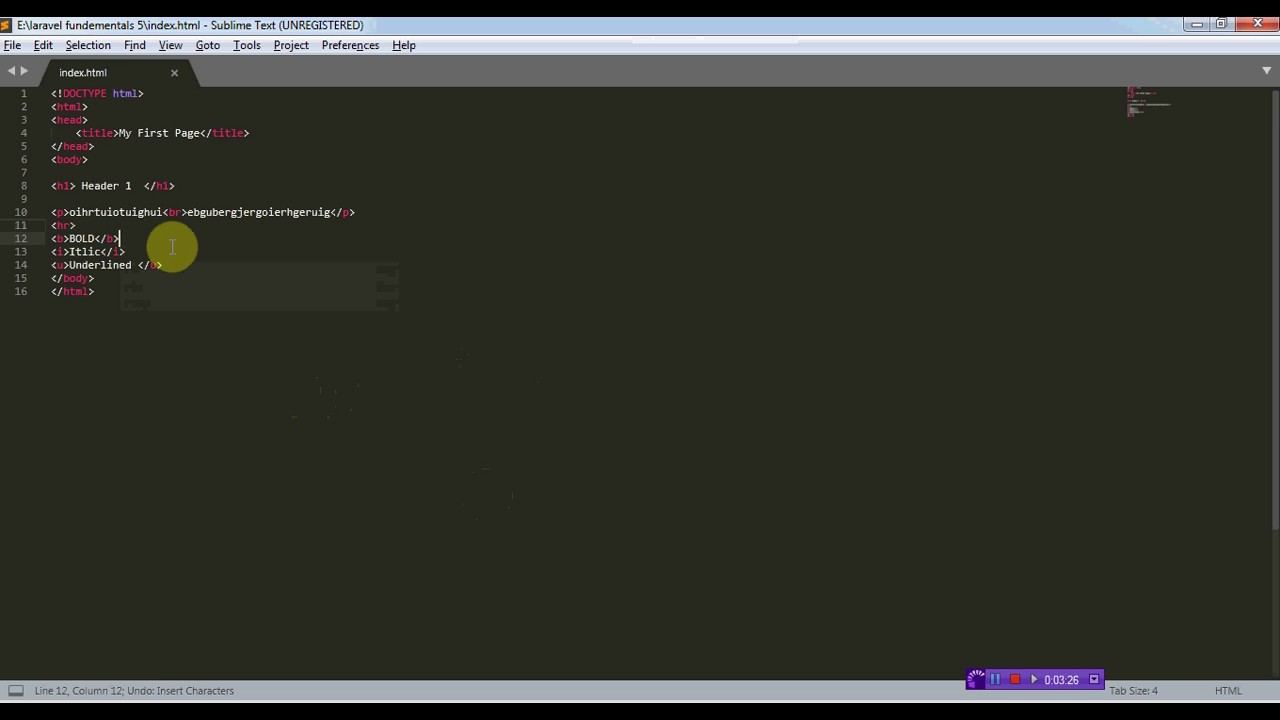Go to next tab with right arrow
The image size is (1280, 720).
point(24,71)
